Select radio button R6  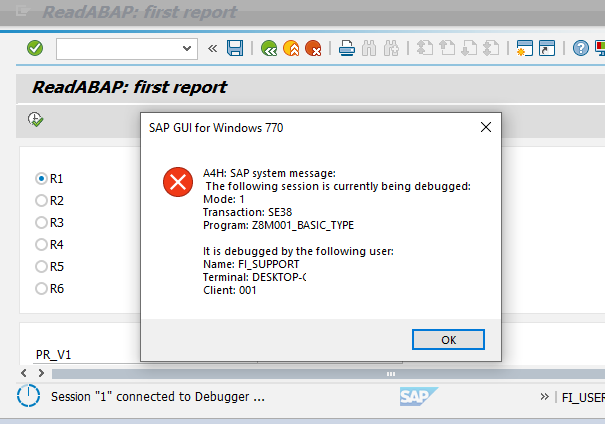click(x=41, y=289)
